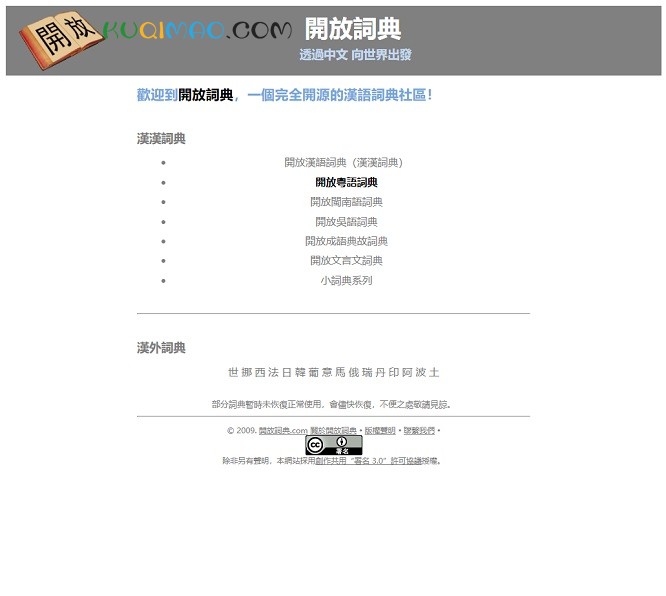Screen dimensions: 666x596
Task: Open 開放漢語詞典(漢漢詞典) link
Action: [344, 163]
